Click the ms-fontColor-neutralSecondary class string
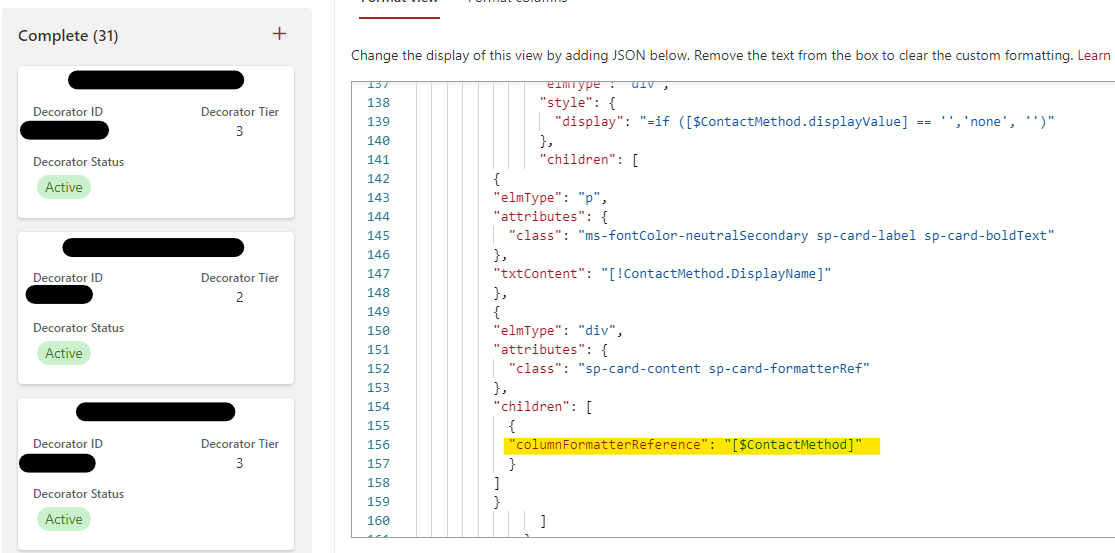This screenshot has height=553, width=1115. point(816,235)
